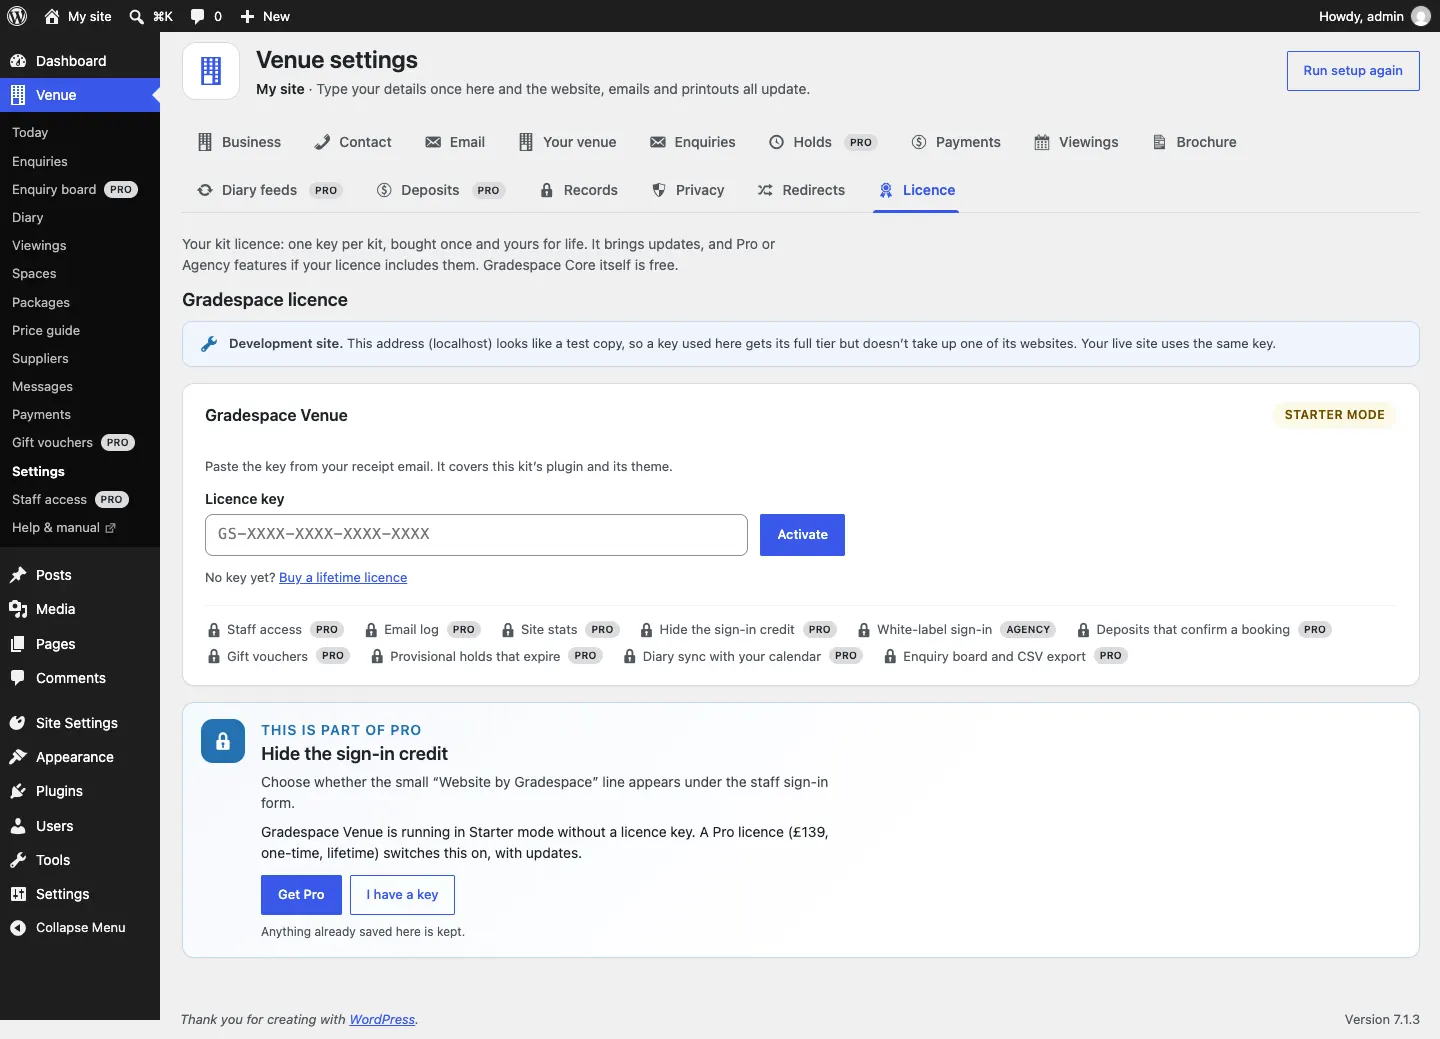Viewport: 1440px width, 1039px height.
Task: Click the Dashboard gauge icon in sidebar
Action: (x=18, y=61)
